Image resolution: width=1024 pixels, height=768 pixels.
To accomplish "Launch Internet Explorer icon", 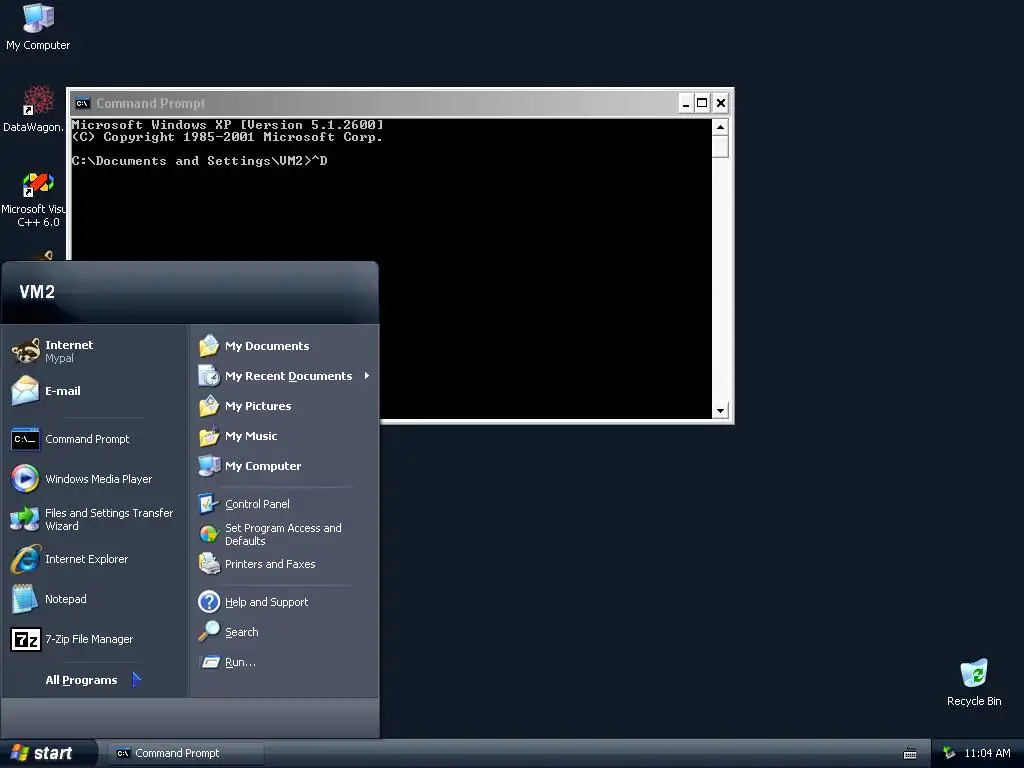I will tap(25, 559).
